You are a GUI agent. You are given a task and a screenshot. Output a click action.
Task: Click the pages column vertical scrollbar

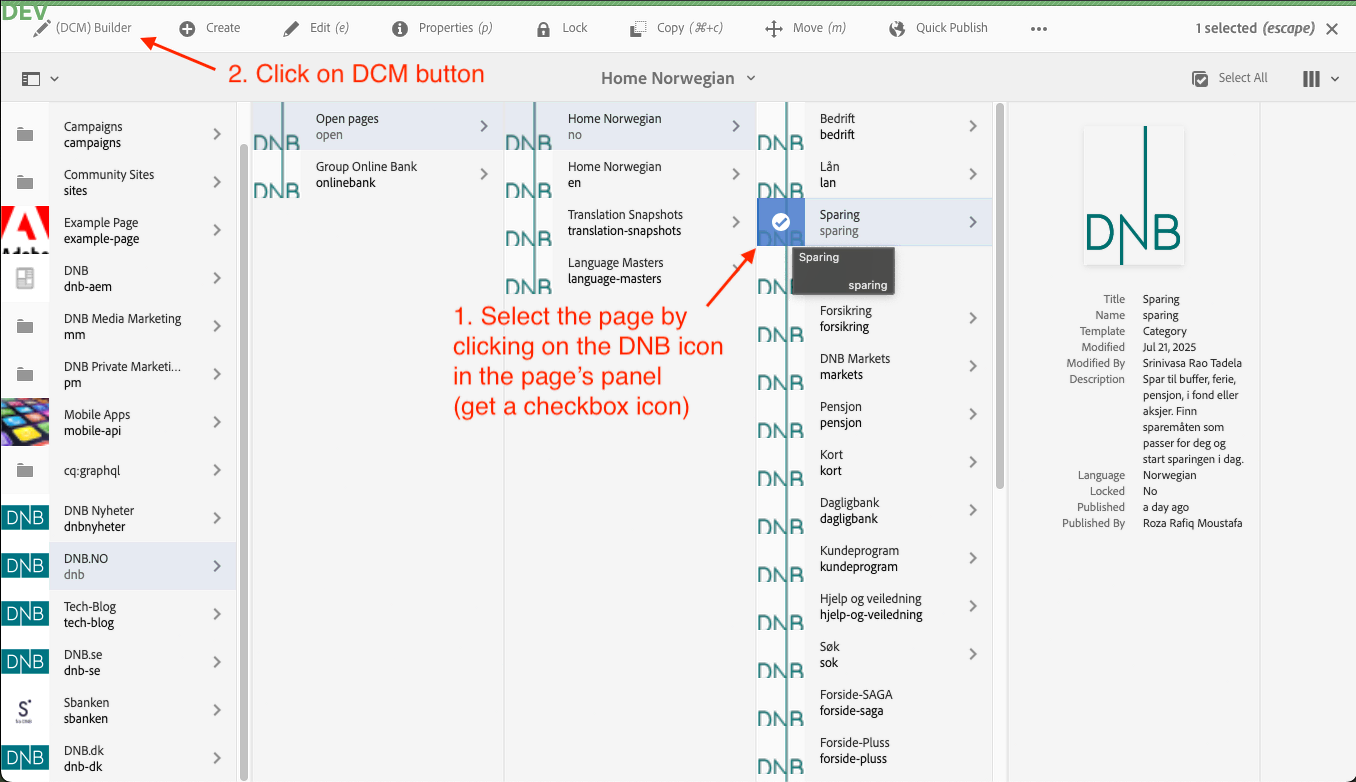click(x=999, y=300)
